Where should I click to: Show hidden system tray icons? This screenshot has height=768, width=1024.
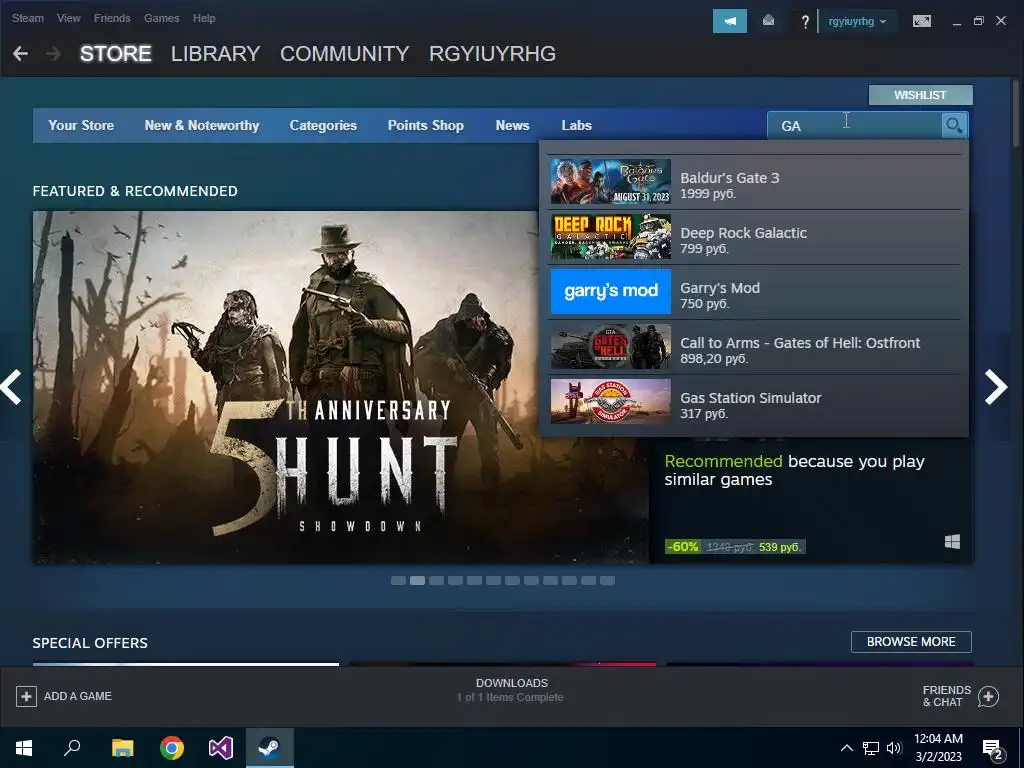846,748
